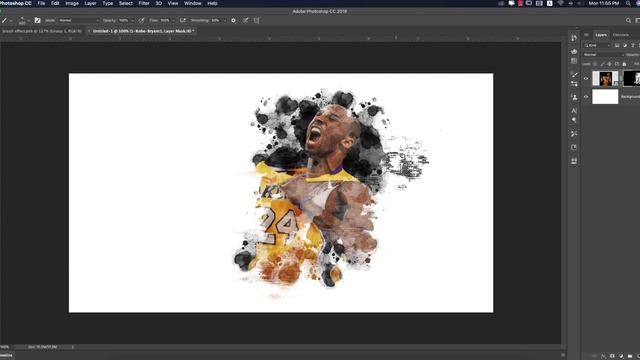The image size is (640, 360).
Task: Toggle prevent artboard auto-nesting lock
Action: pos(617,64)
